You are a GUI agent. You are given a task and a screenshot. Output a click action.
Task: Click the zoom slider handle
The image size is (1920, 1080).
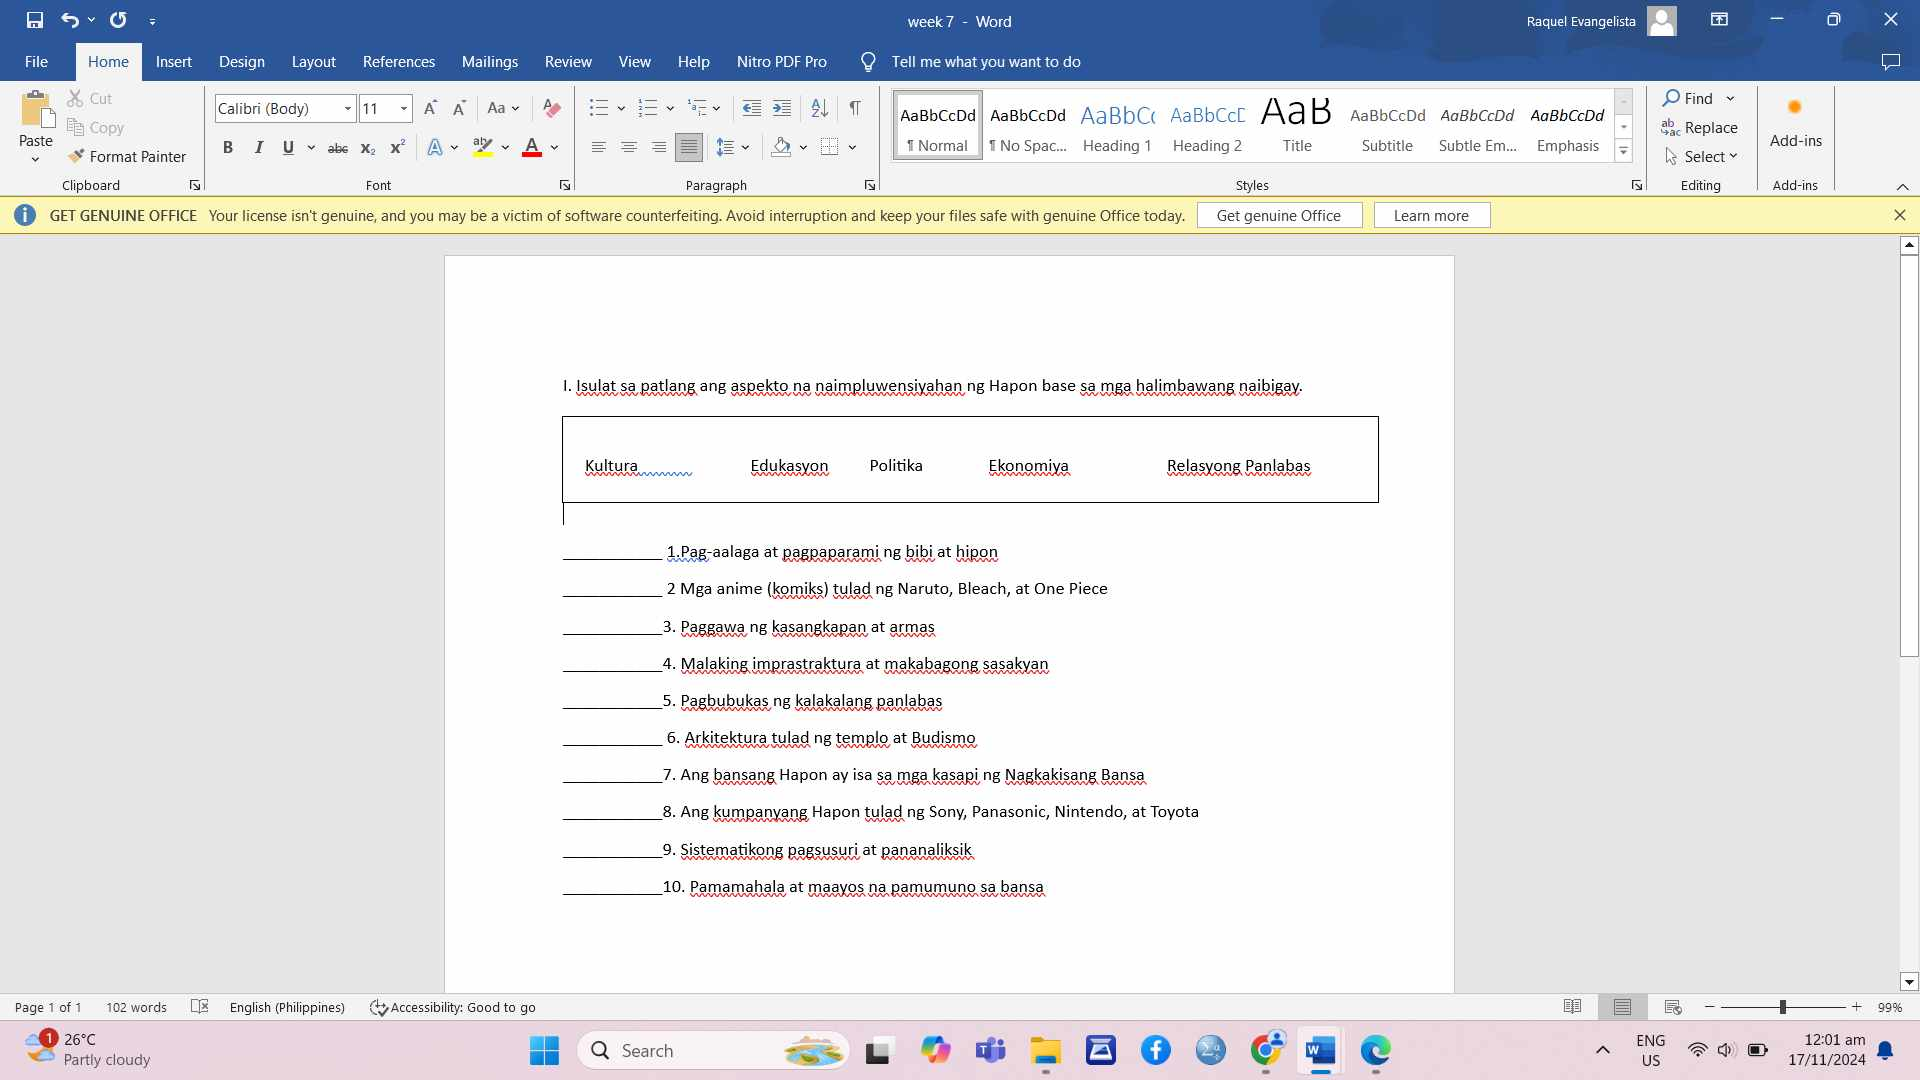(1782, 1007)
